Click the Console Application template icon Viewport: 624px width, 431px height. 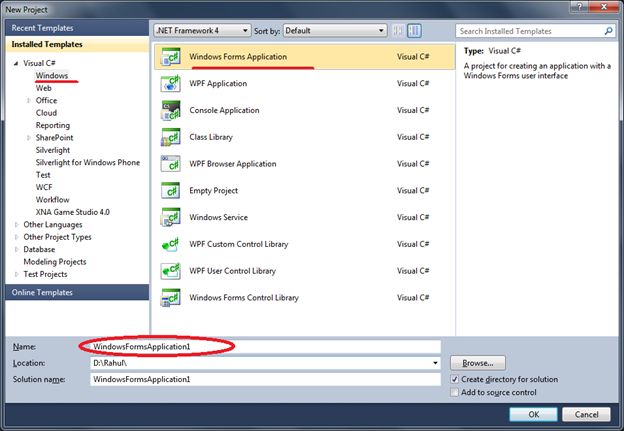[171, 110]
